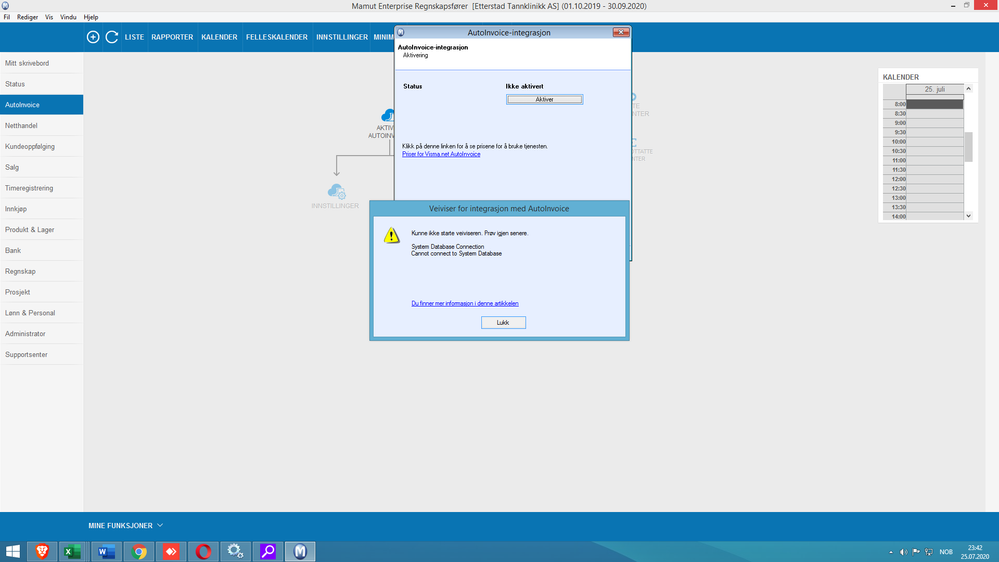Select Supportsenter in sidebar
999x562 pixels.
pyautogui.click(x=41, y=354)
